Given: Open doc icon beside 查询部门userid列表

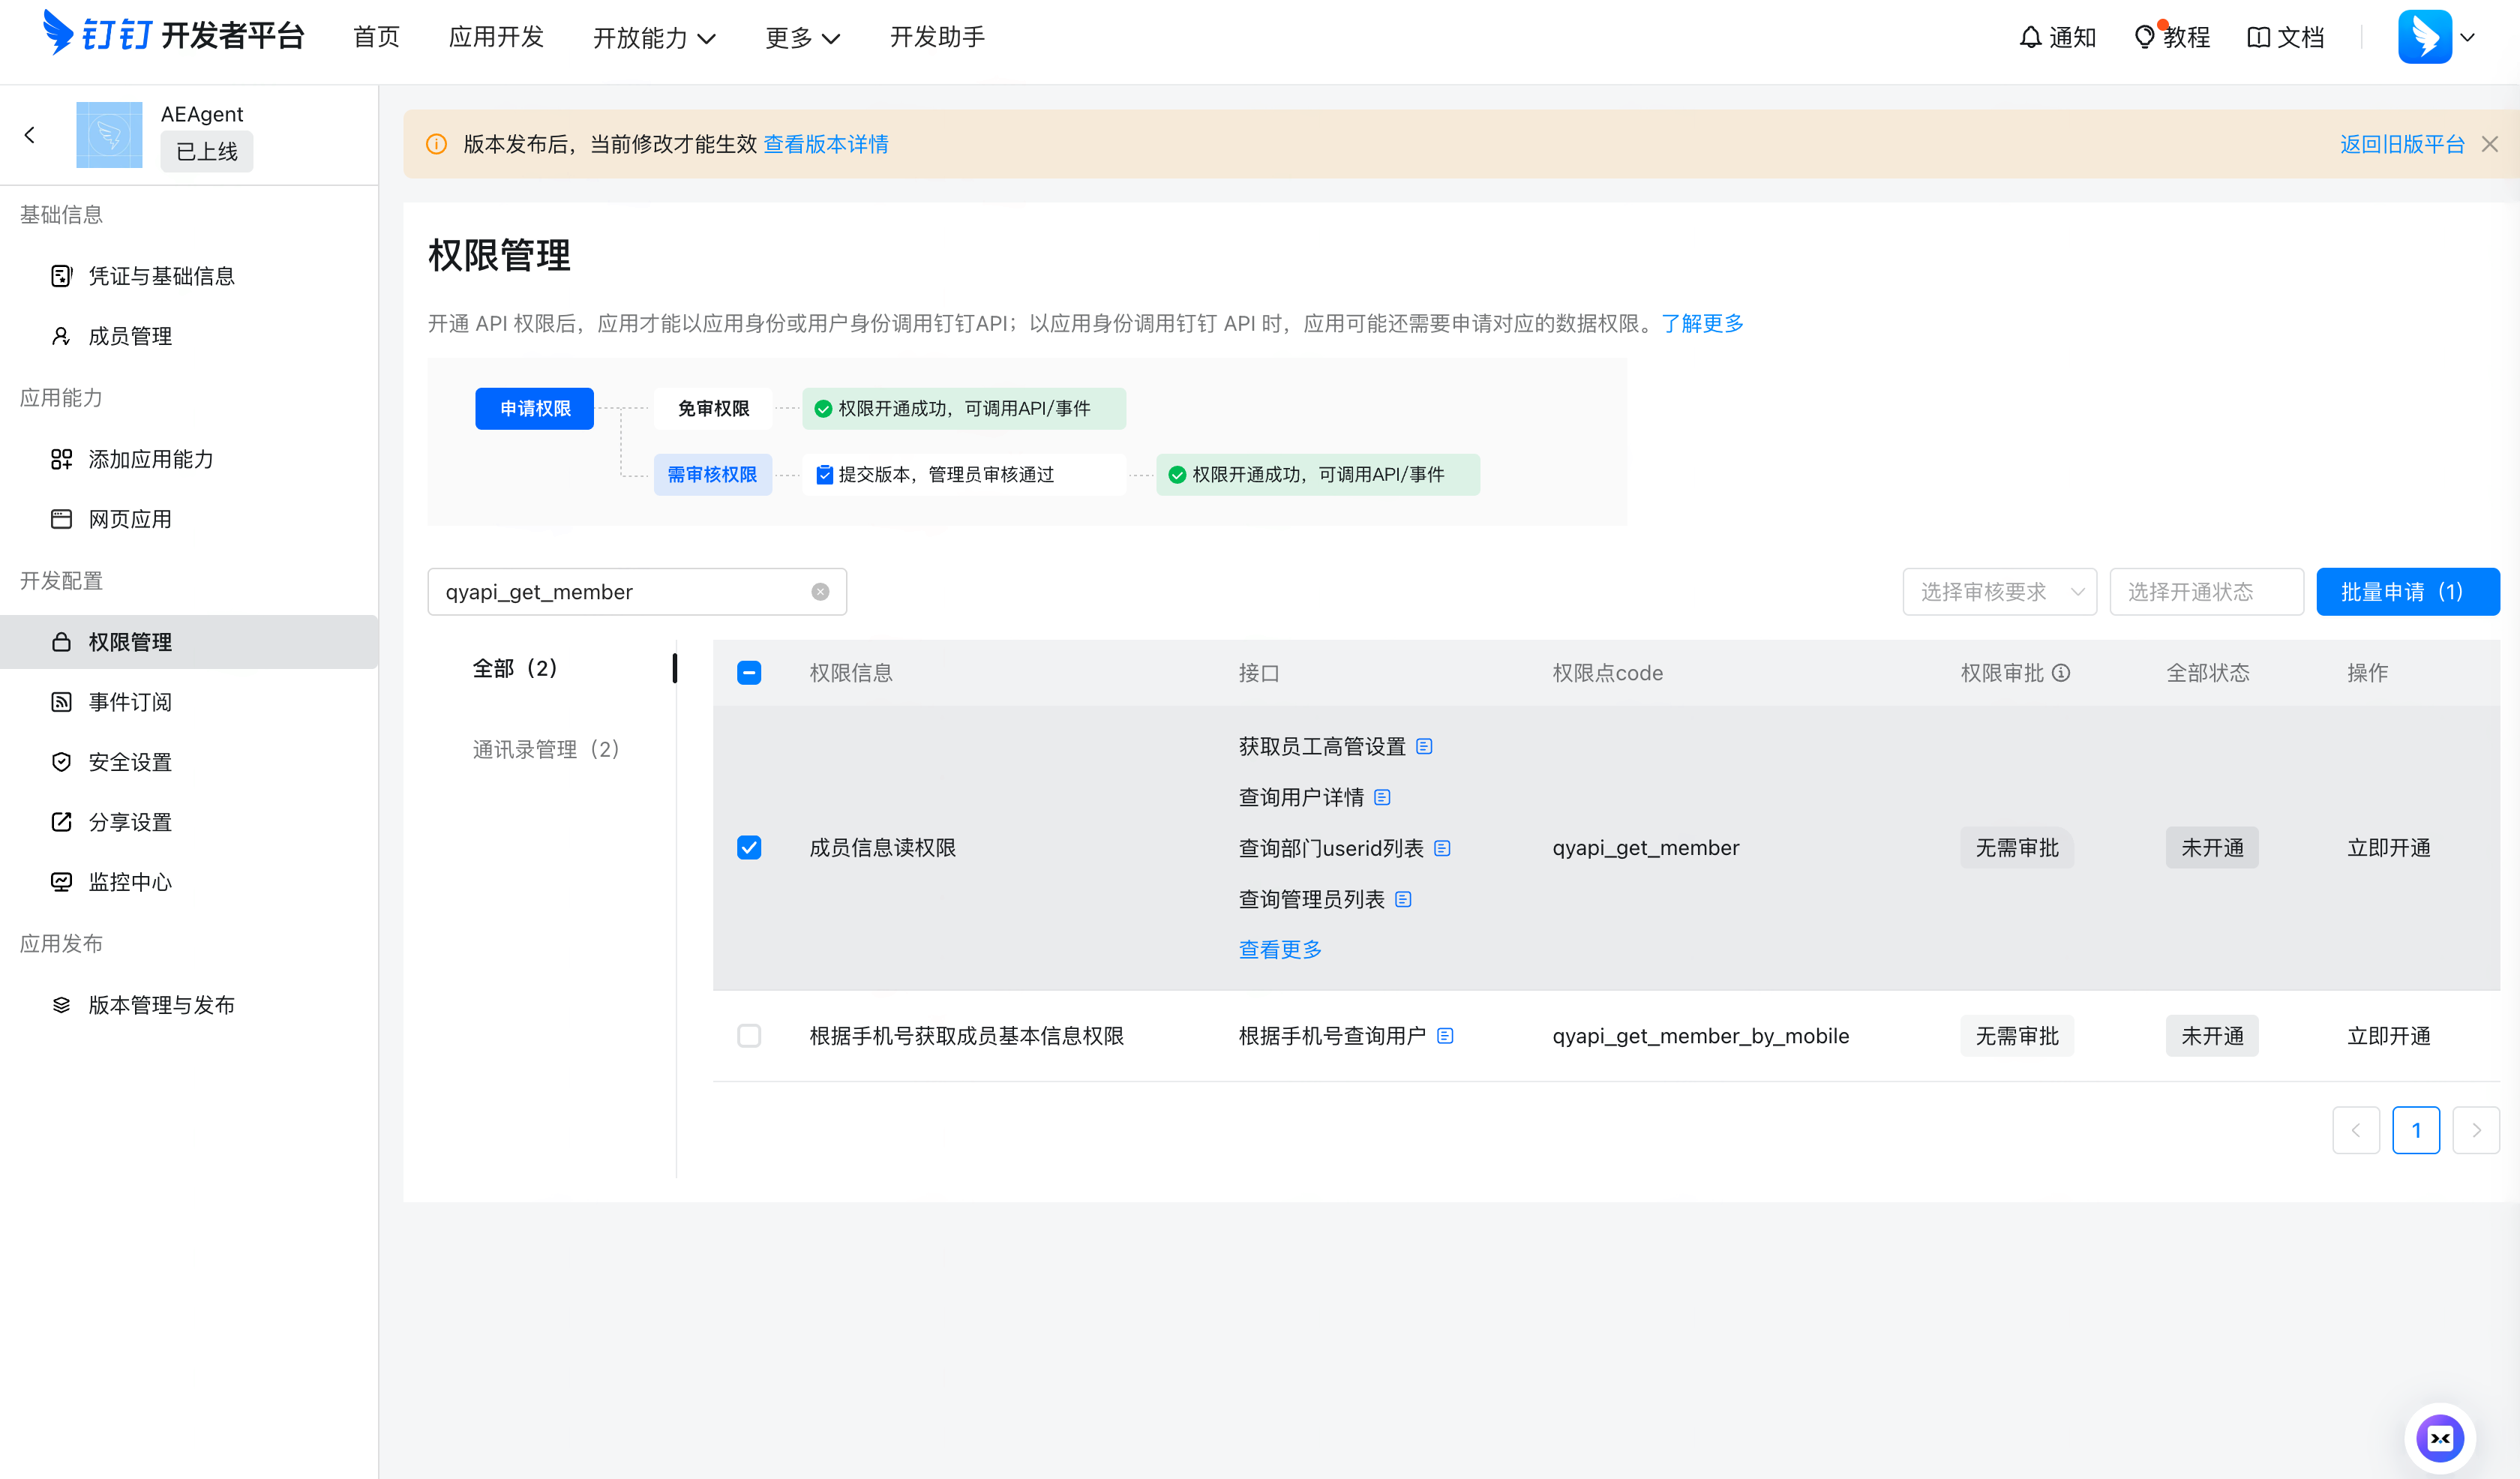Looking at the screenshot, I should (x=1442, y=848).
